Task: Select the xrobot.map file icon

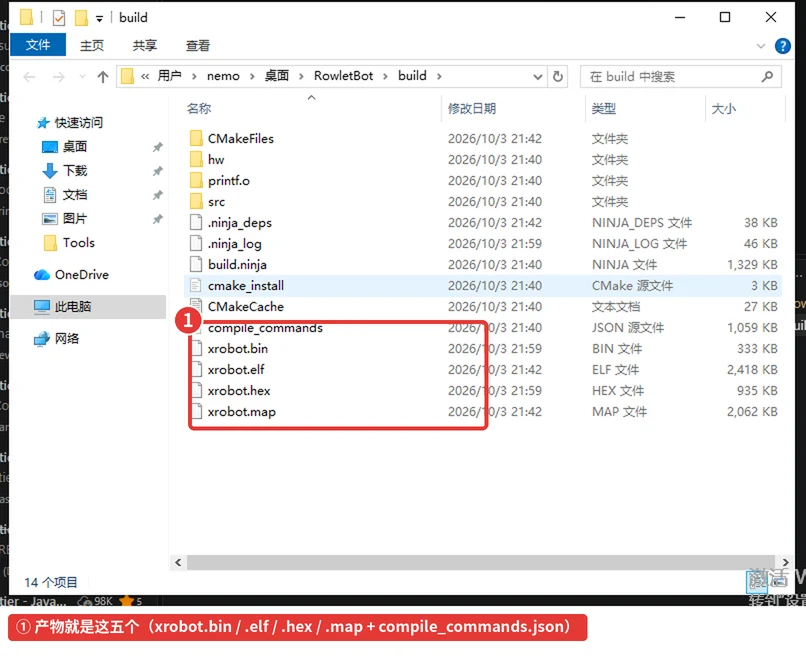Action: pos(196,411)
